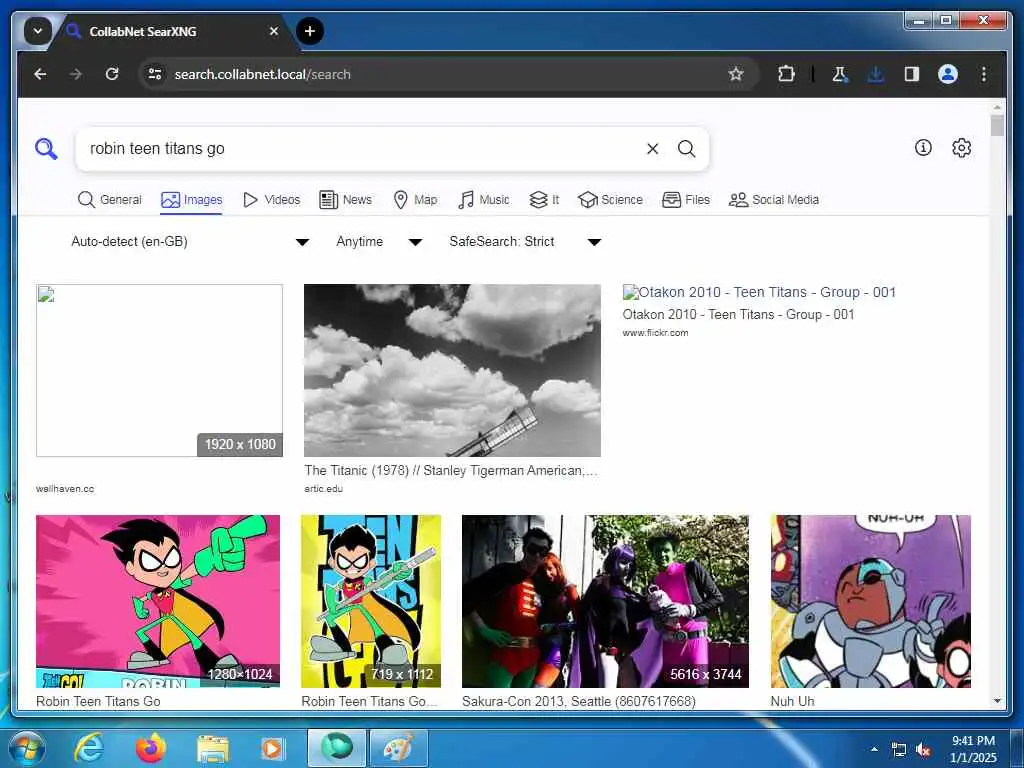This screenshot has height=768, width=1024.
Task: Click the address bar URL
Action: 263,74
